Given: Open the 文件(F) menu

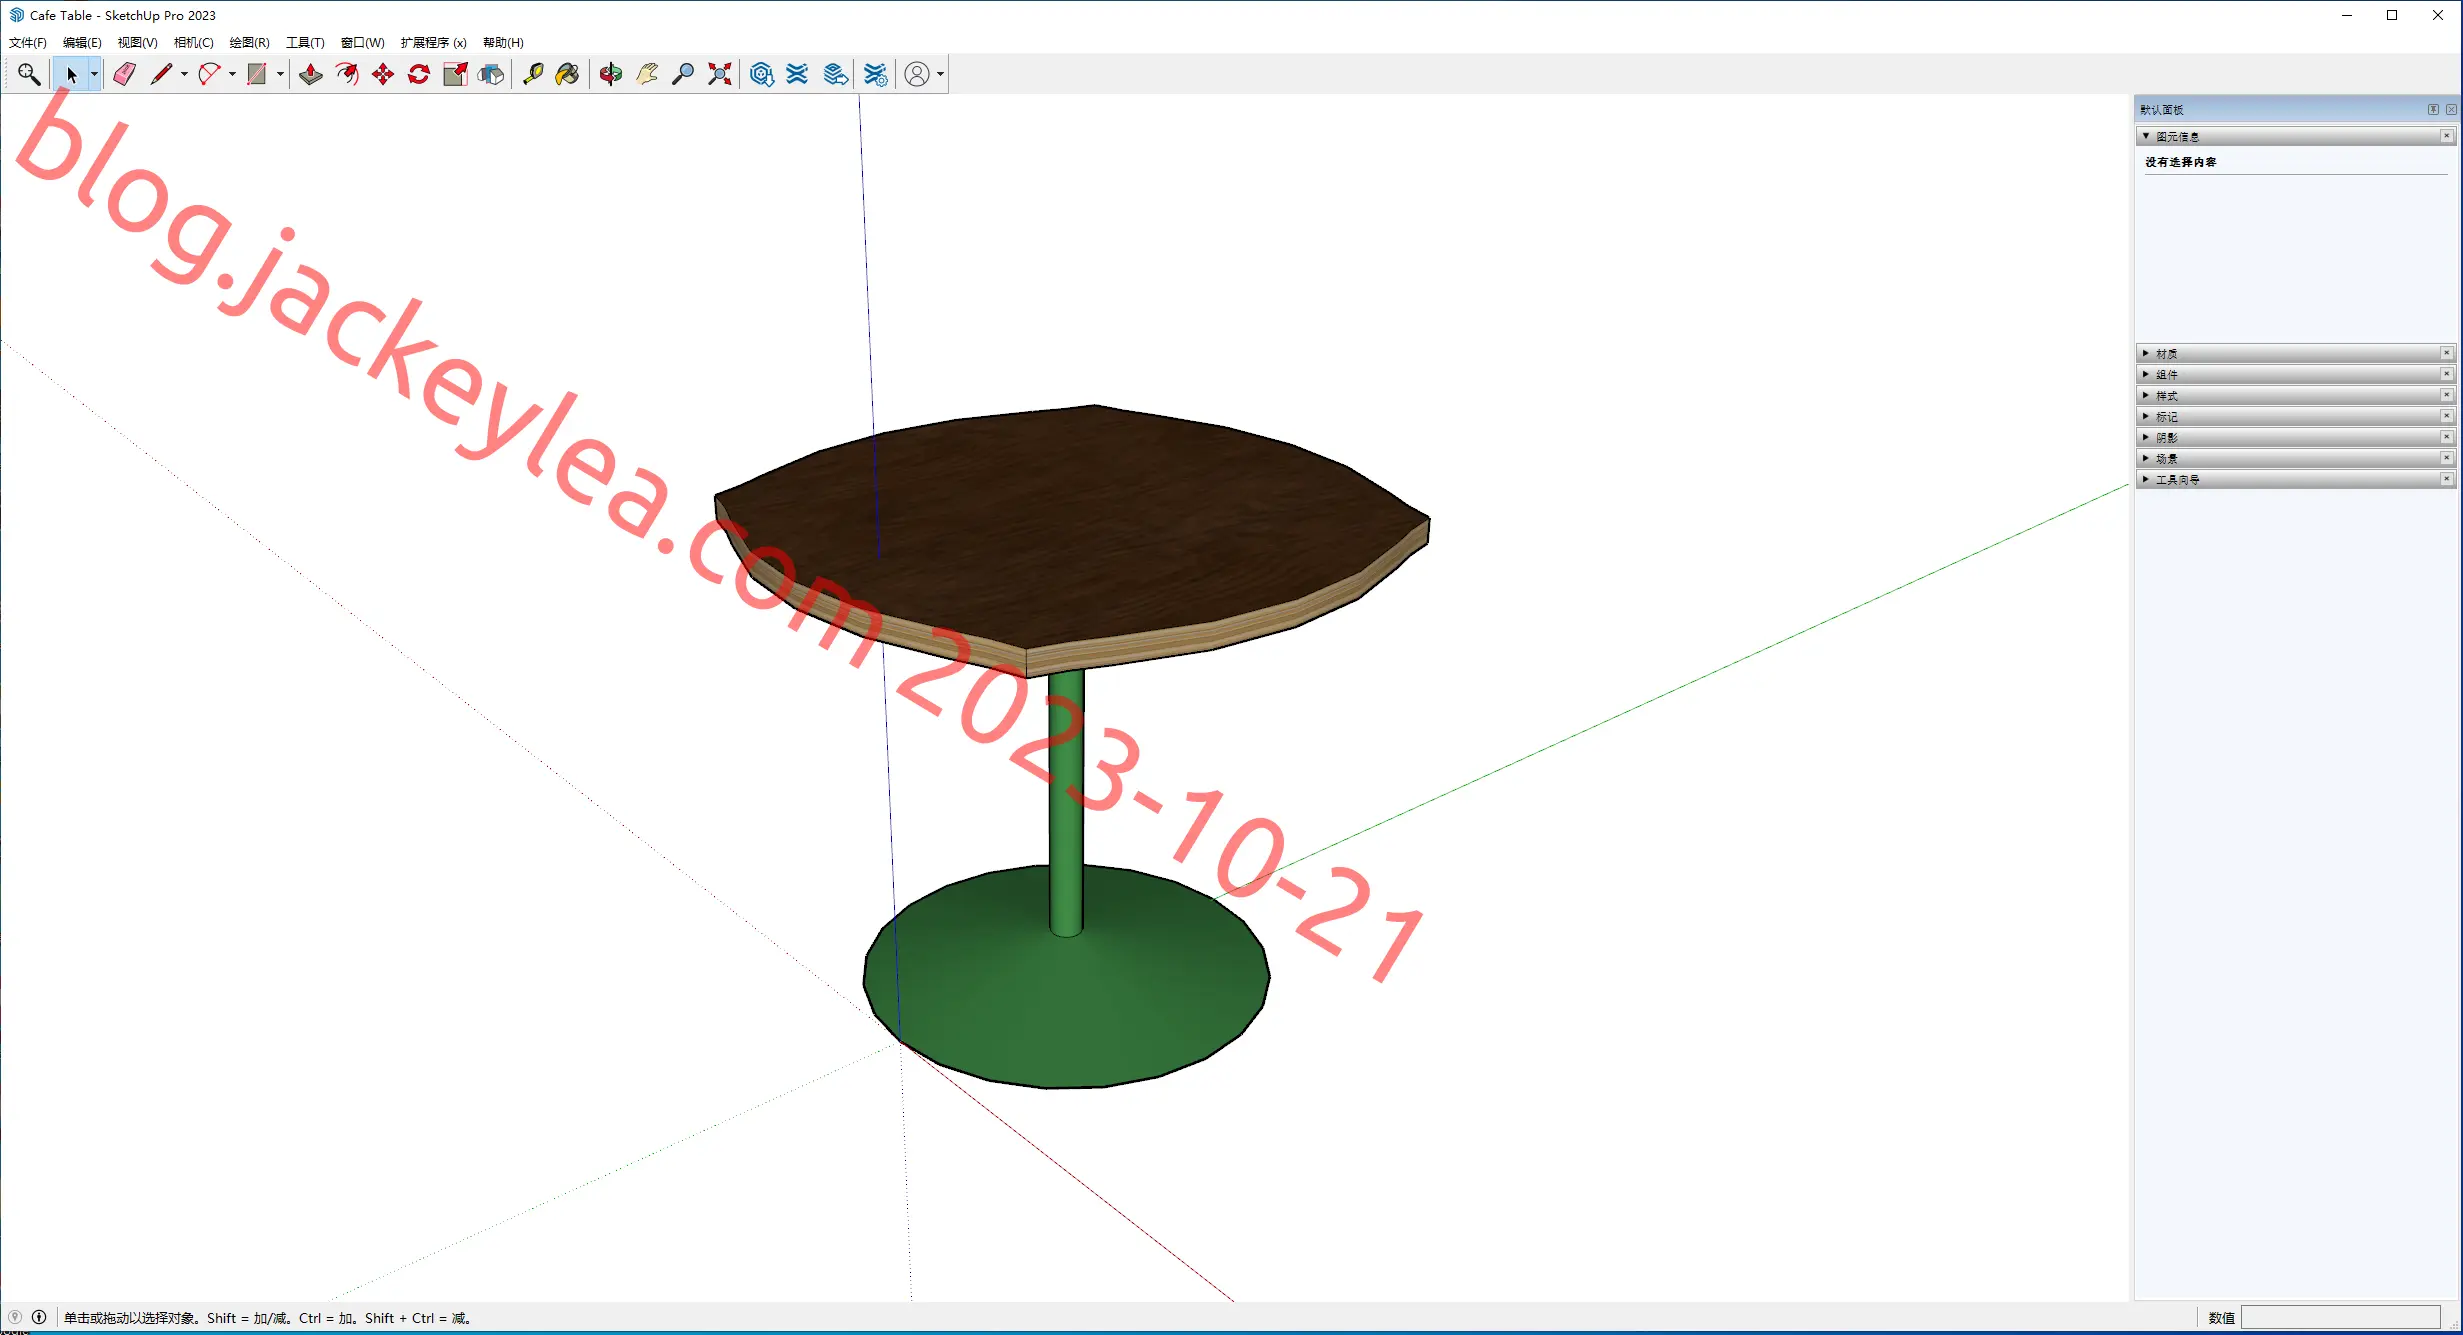Looking at the screenshot, I should point(28,42).
